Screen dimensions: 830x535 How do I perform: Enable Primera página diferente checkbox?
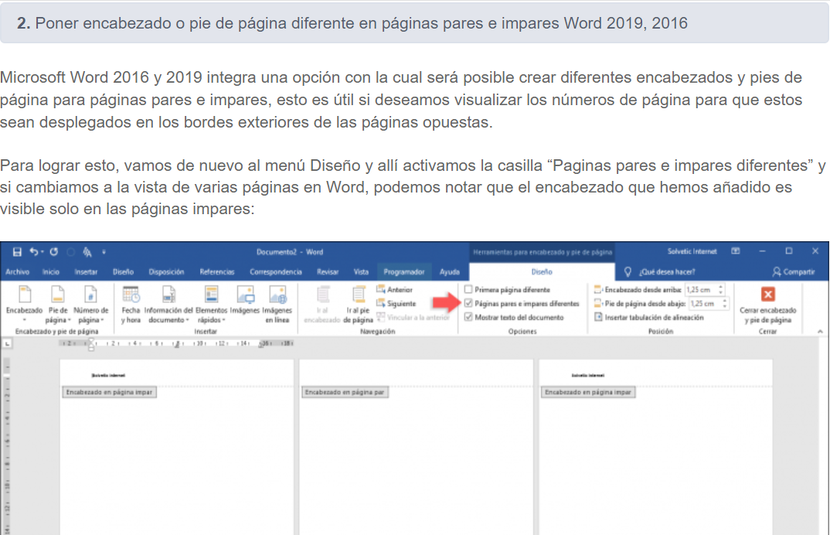(x=469, y=289)
